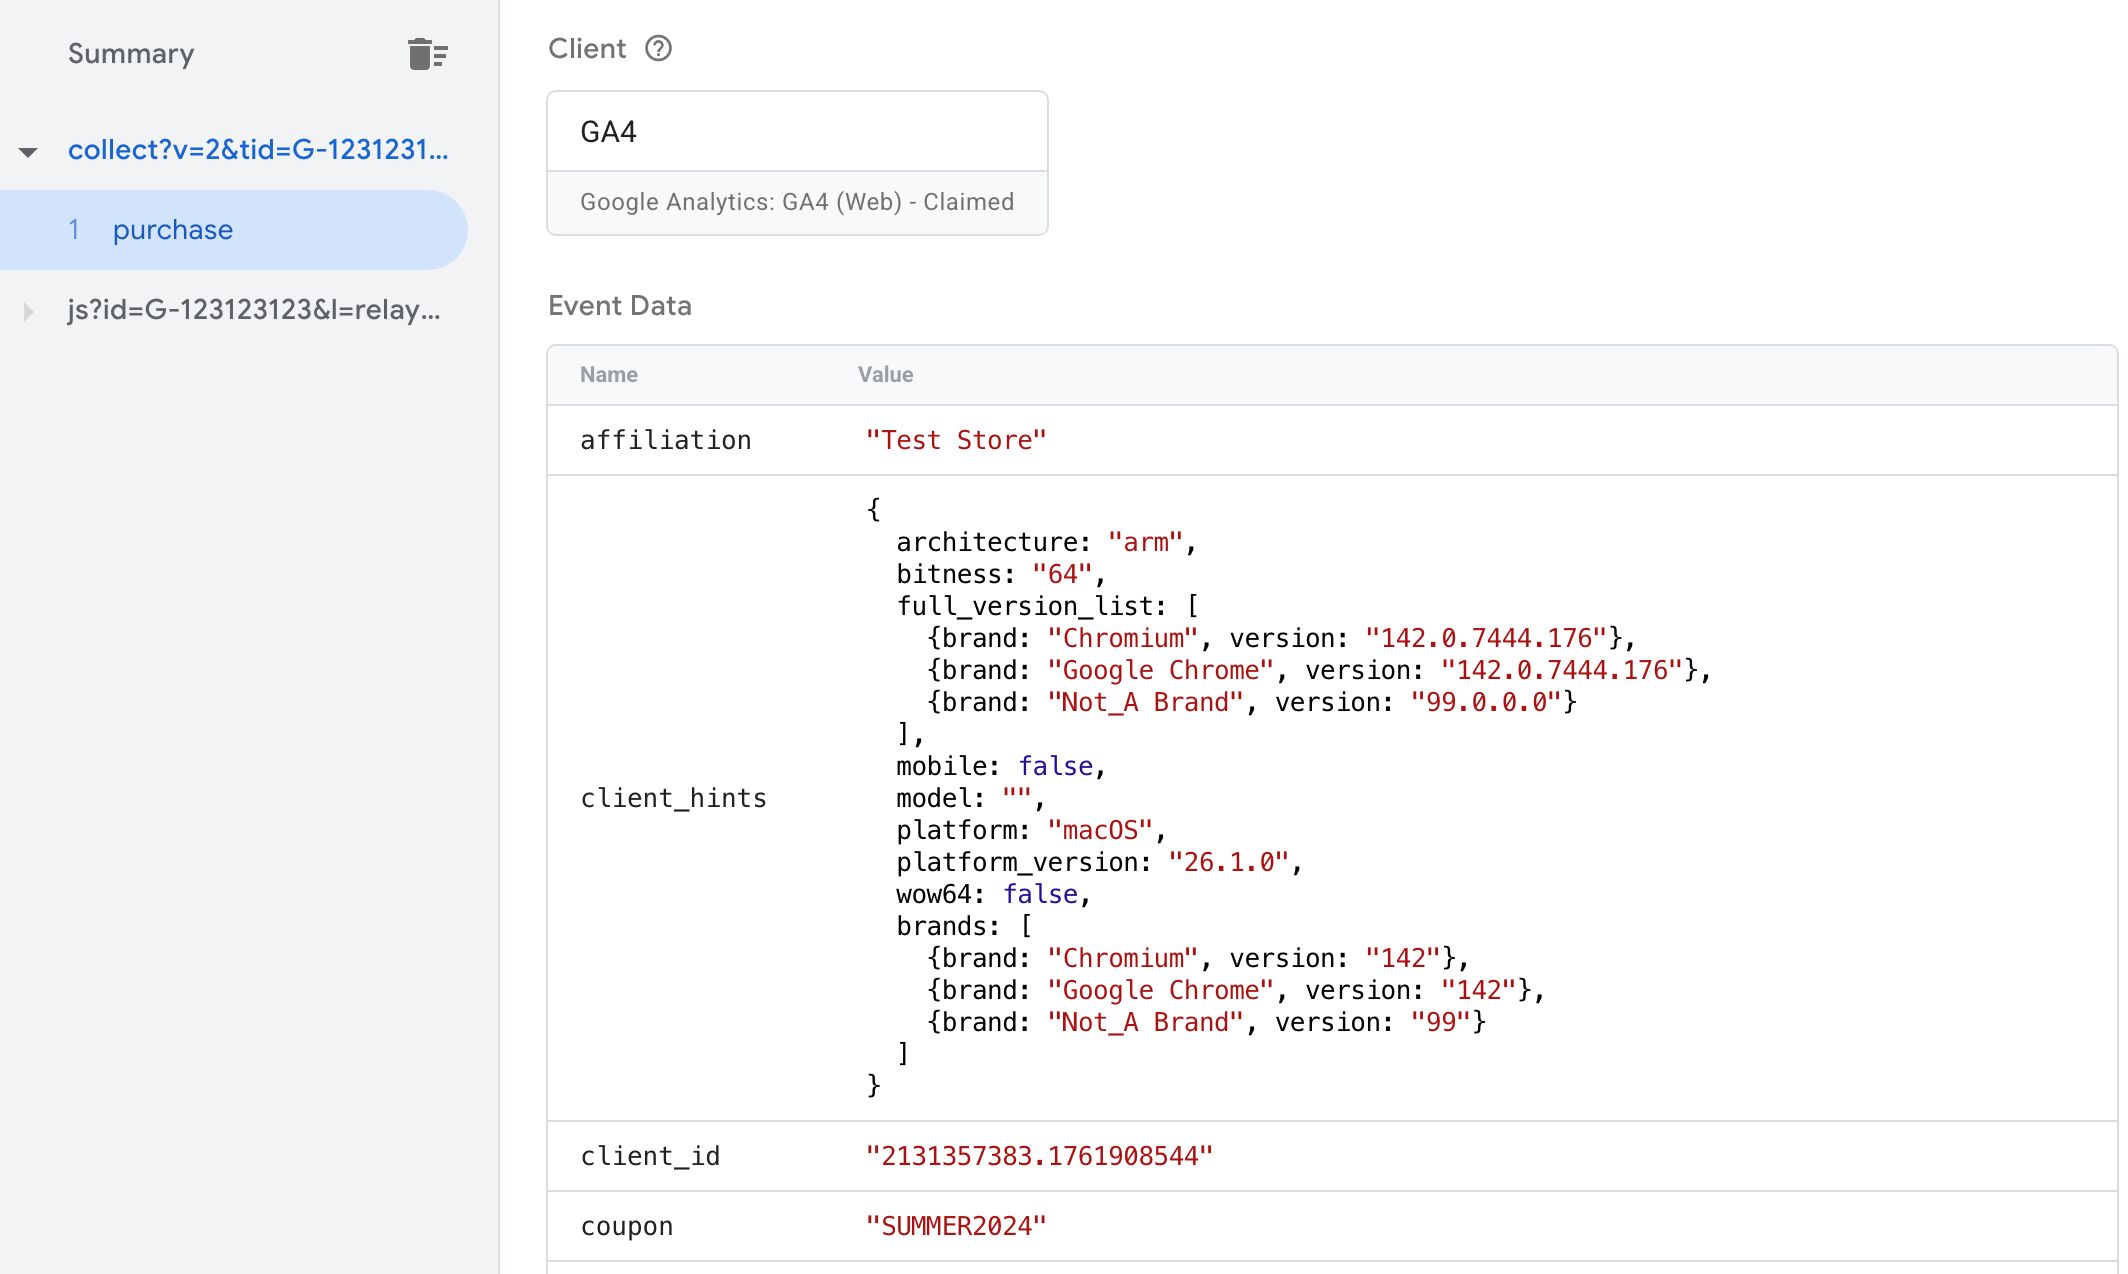Click the platform "macOS" value
The image size is (2128, 1274).
1100,830
